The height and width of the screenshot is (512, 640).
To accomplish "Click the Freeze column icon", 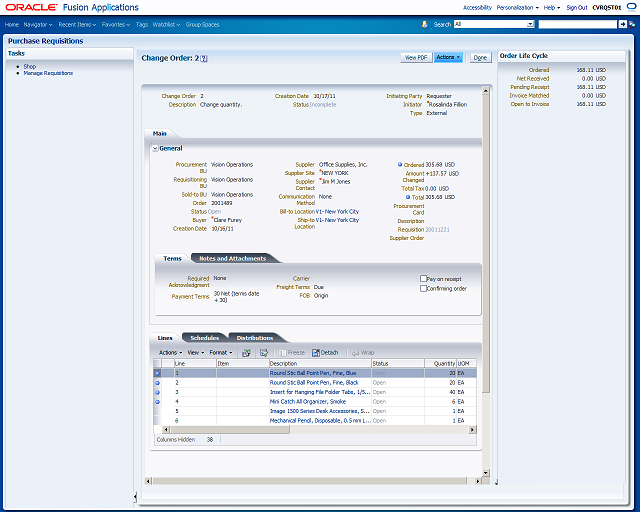I will point(282,353).
